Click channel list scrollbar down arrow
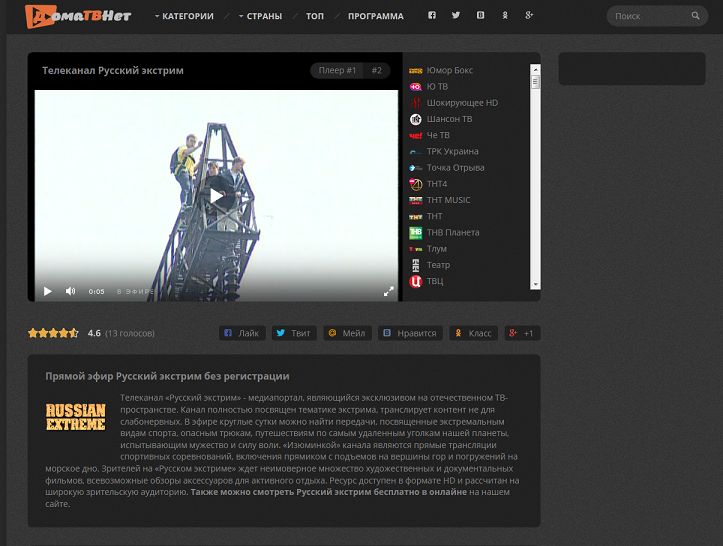This screenshot has width=723, height=546. 535,285
